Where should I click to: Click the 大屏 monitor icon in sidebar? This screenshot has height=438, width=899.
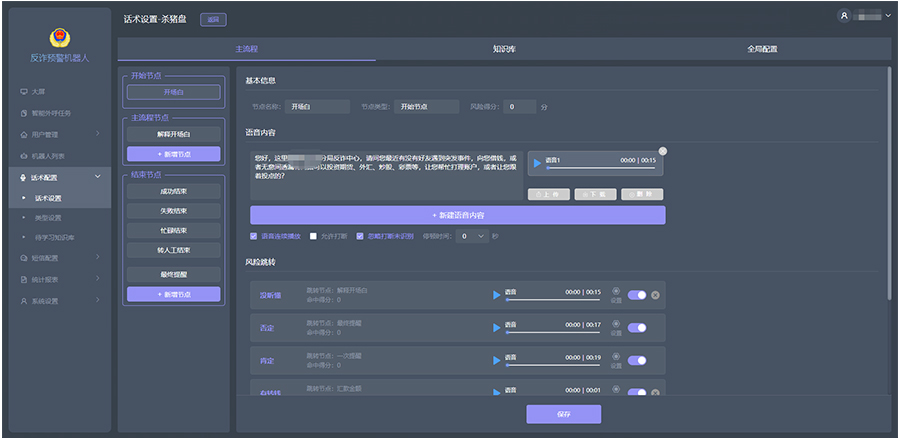[24, 91]
